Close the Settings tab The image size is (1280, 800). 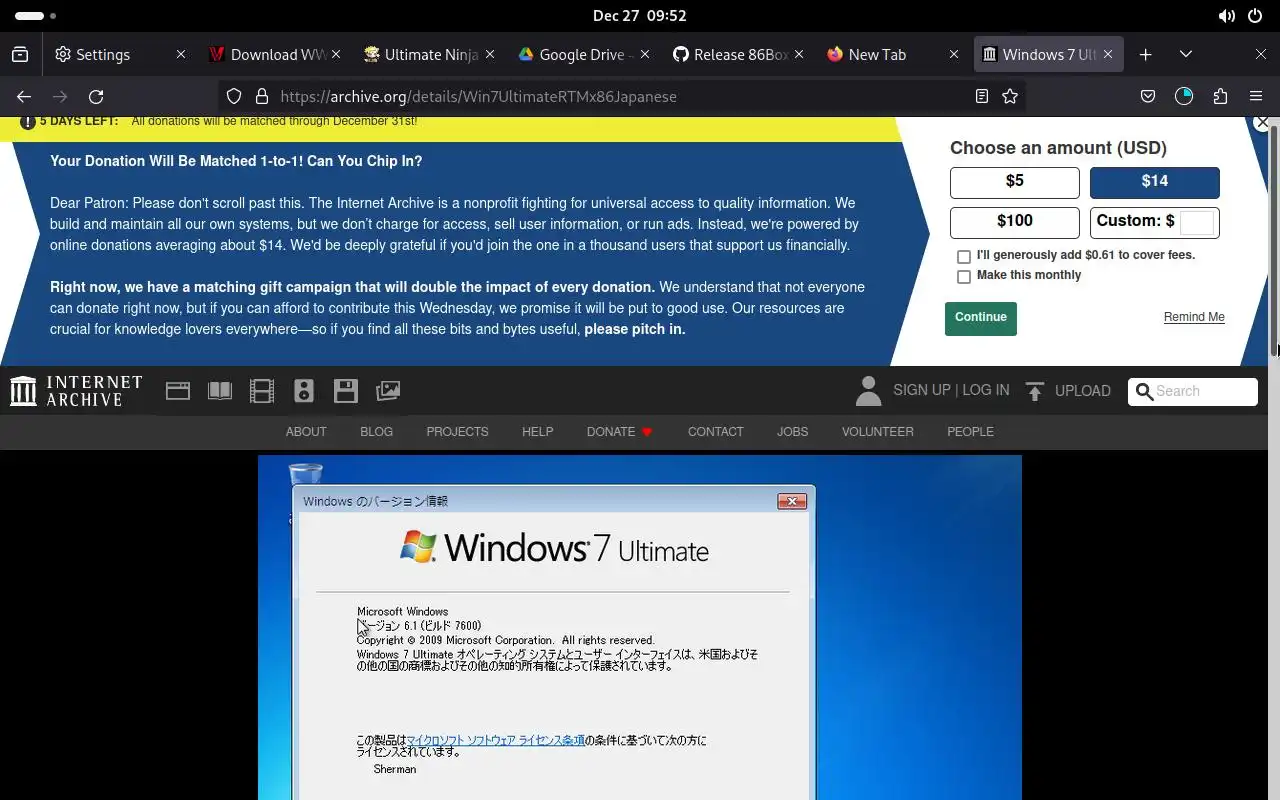[x=180, y=55]
